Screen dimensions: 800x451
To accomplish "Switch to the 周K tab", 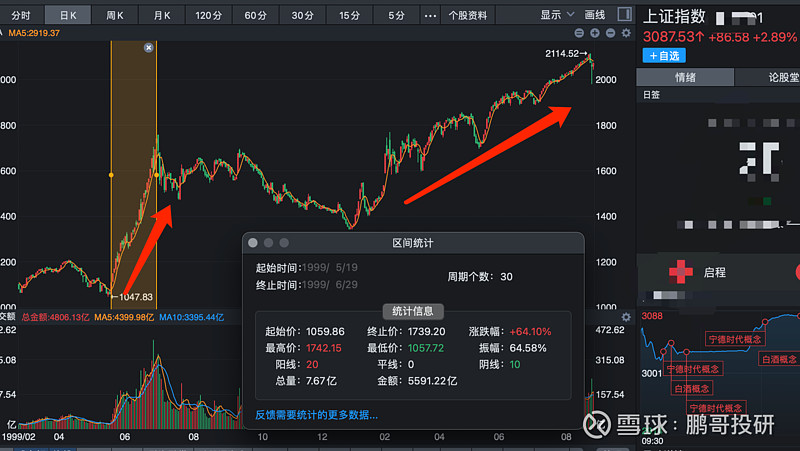I will pos(115,15).
